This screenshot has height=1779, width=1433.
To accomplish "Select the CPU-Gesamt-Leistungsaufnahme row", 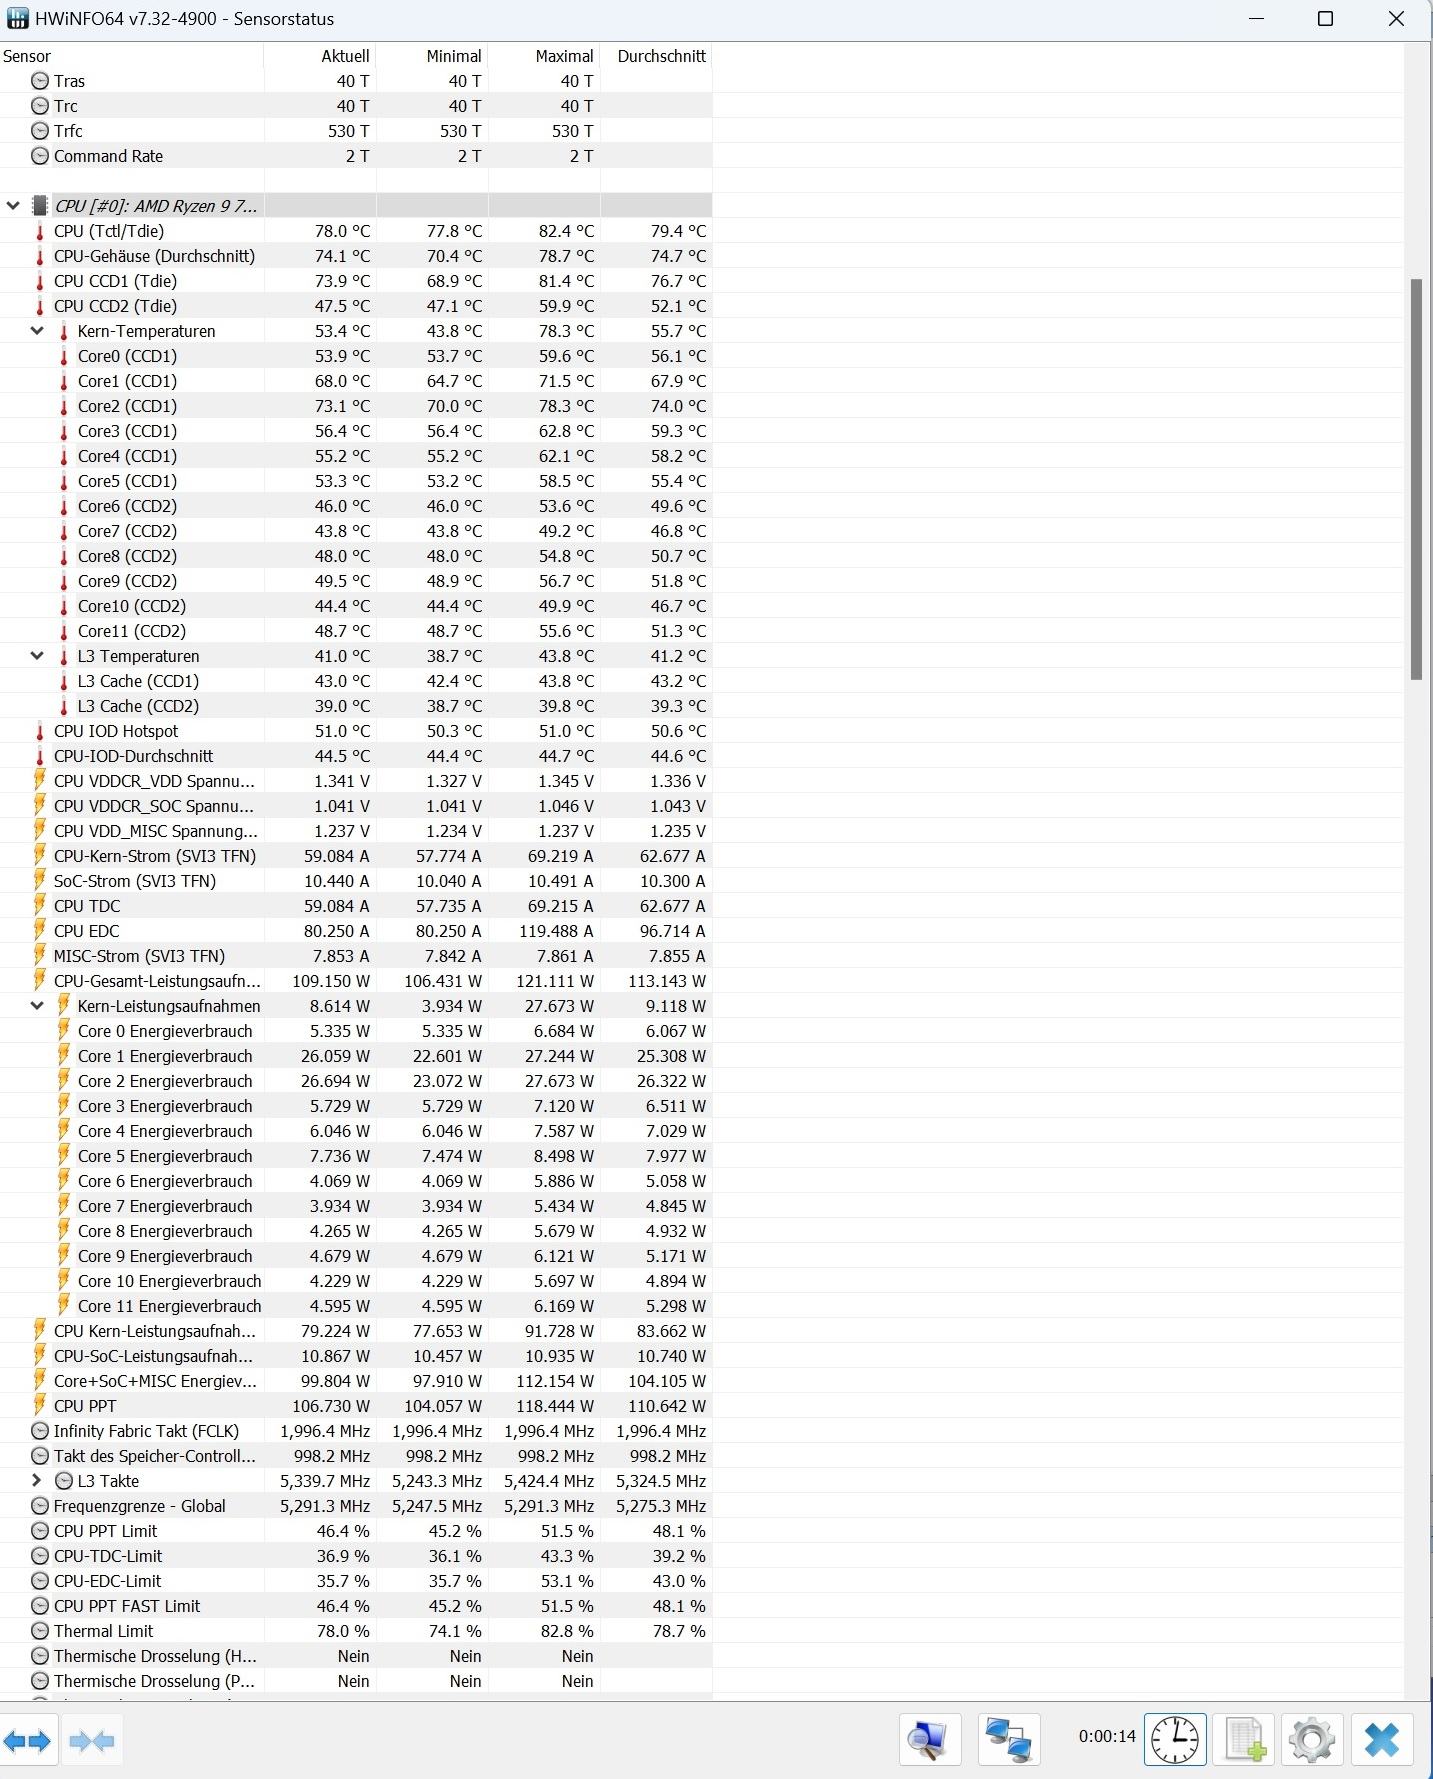I will point(356,981).
